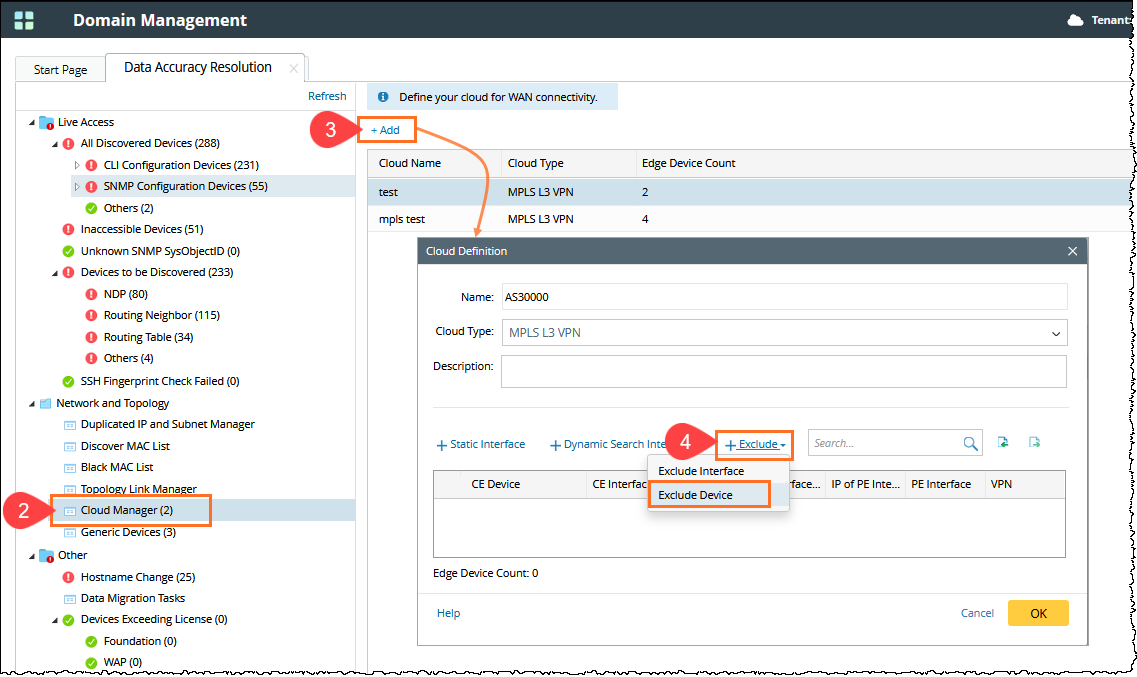Add a Static Interface
This screenshot has height=677, width=1137.
[x=481, y=444]
